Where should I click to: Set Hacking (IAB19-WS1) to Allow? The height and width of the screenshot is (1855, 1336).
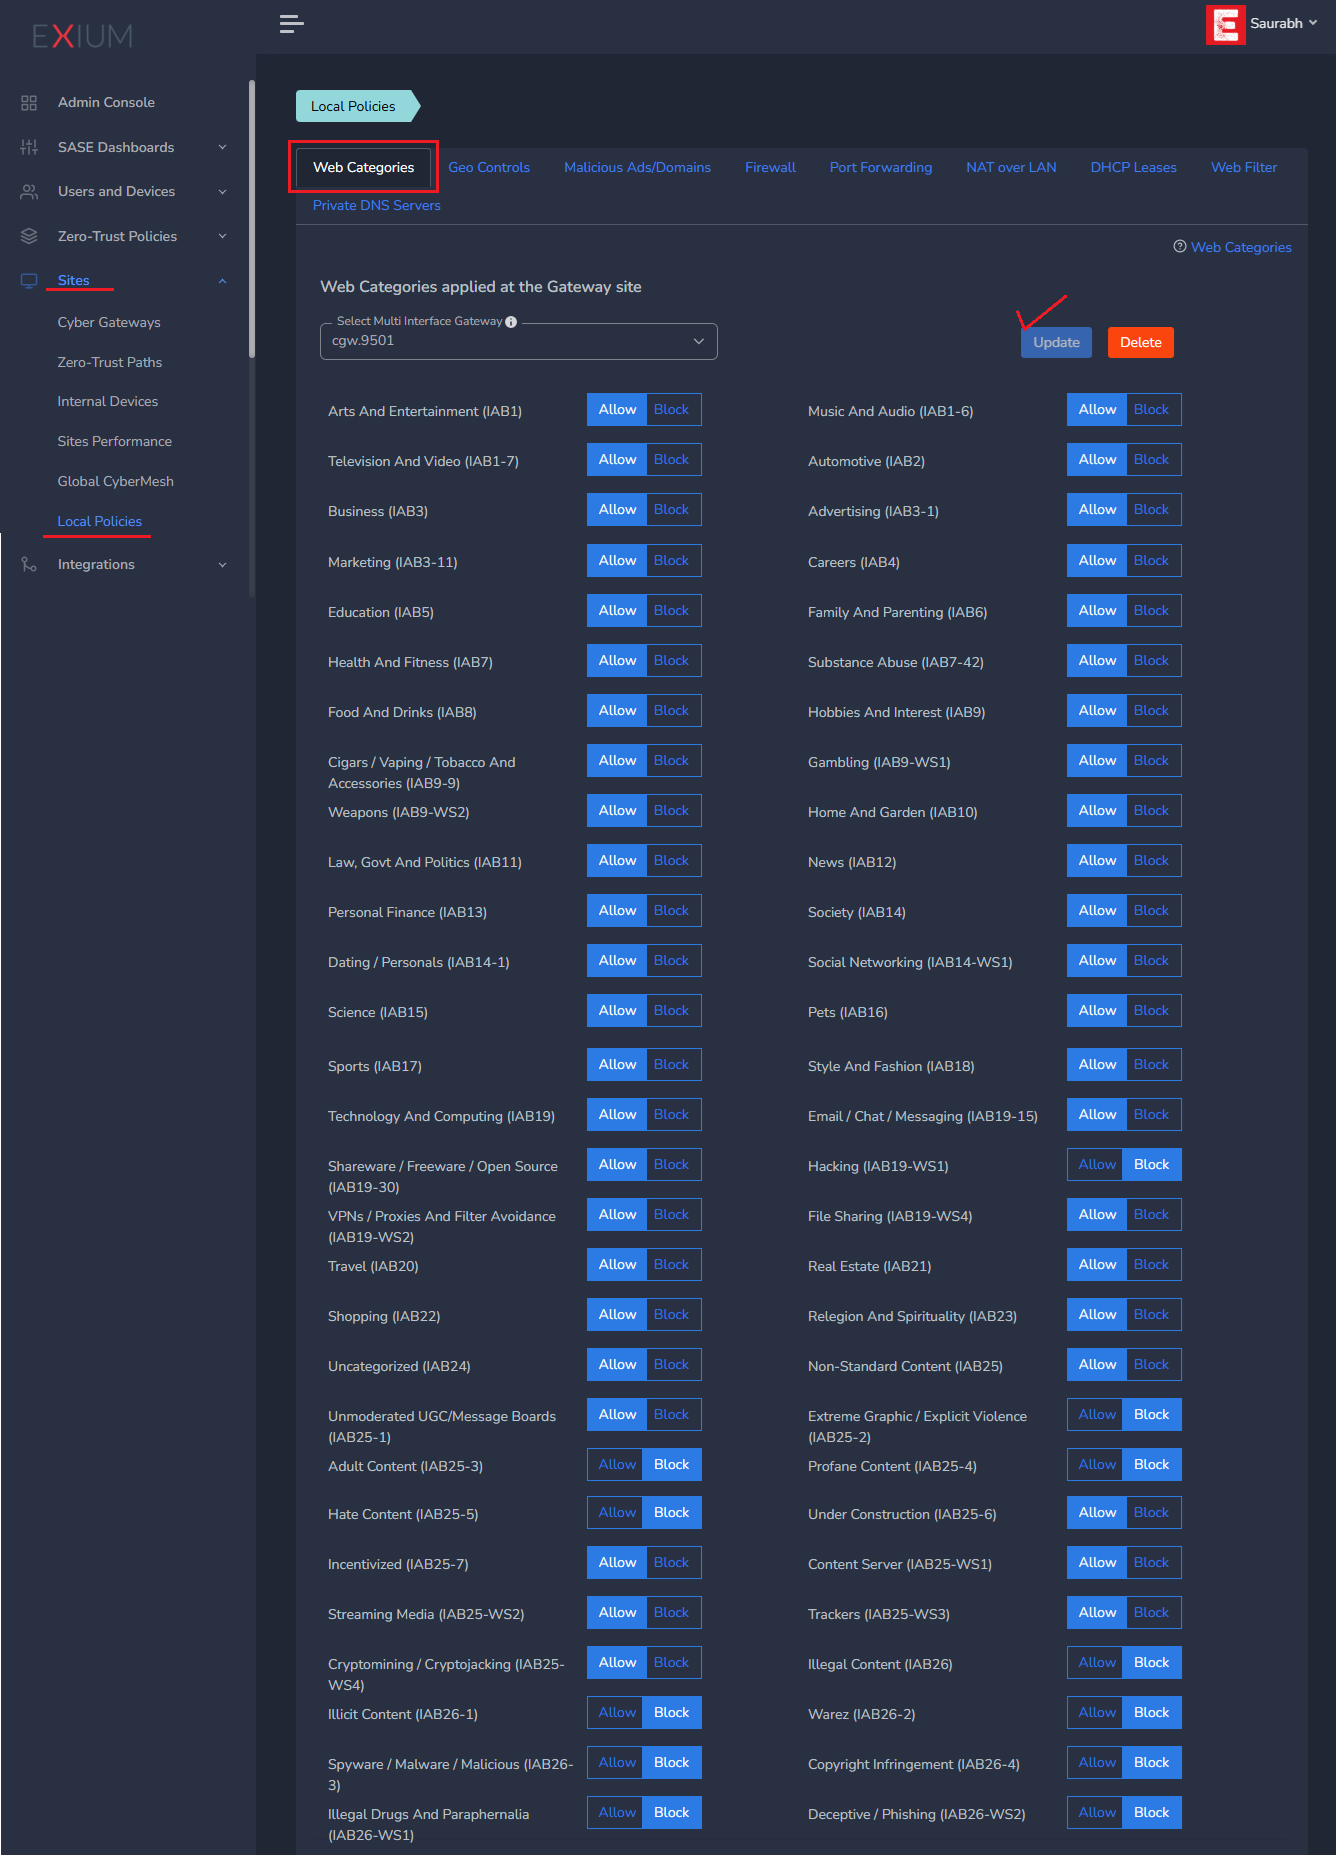[x=1097, y=1165]
